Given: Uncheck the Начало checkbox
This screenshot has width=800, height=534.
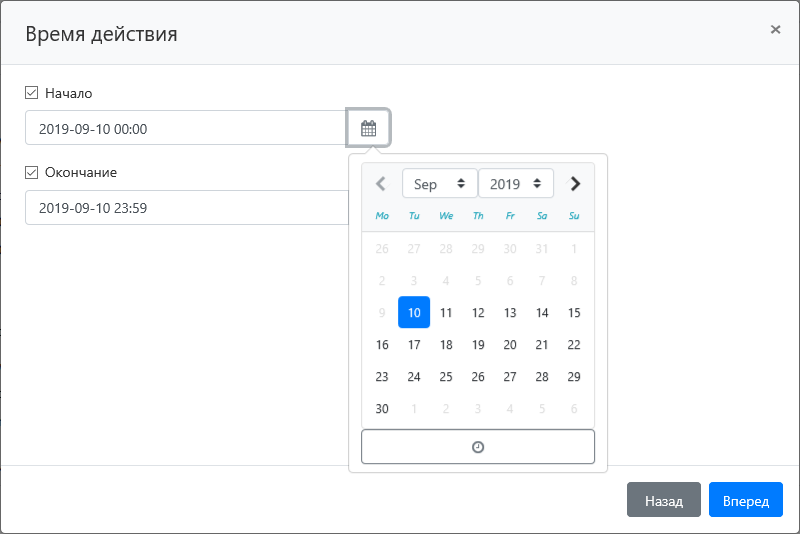Looking at the screenshot, I should 32,93.
